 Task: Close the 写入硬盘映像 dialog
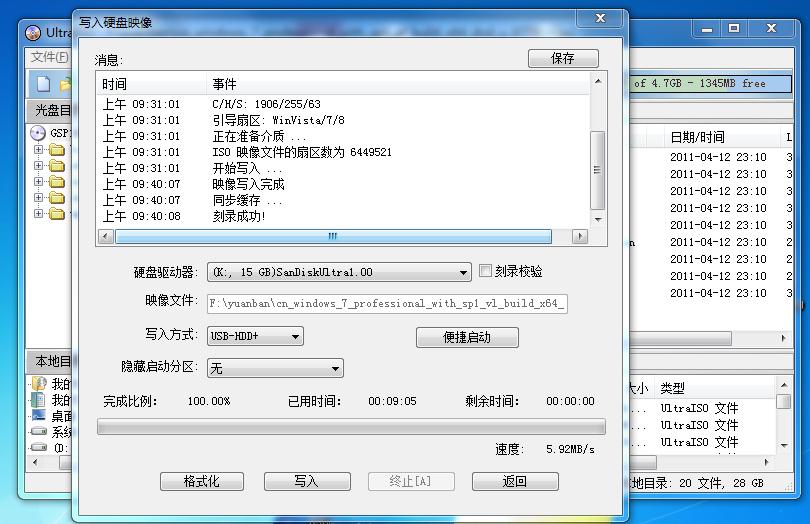click(600, 19)
